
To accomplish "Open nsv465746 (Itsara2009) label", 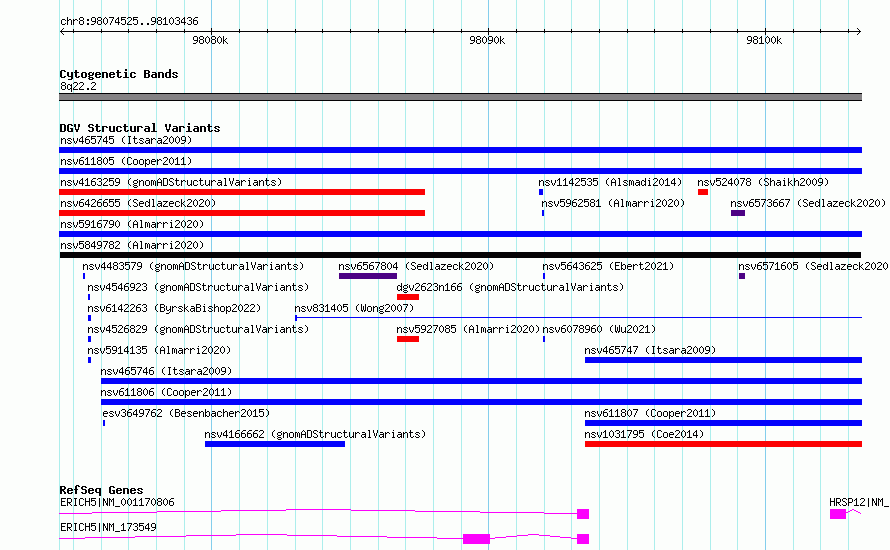I will pyautogui.click(x=166, y=371).
